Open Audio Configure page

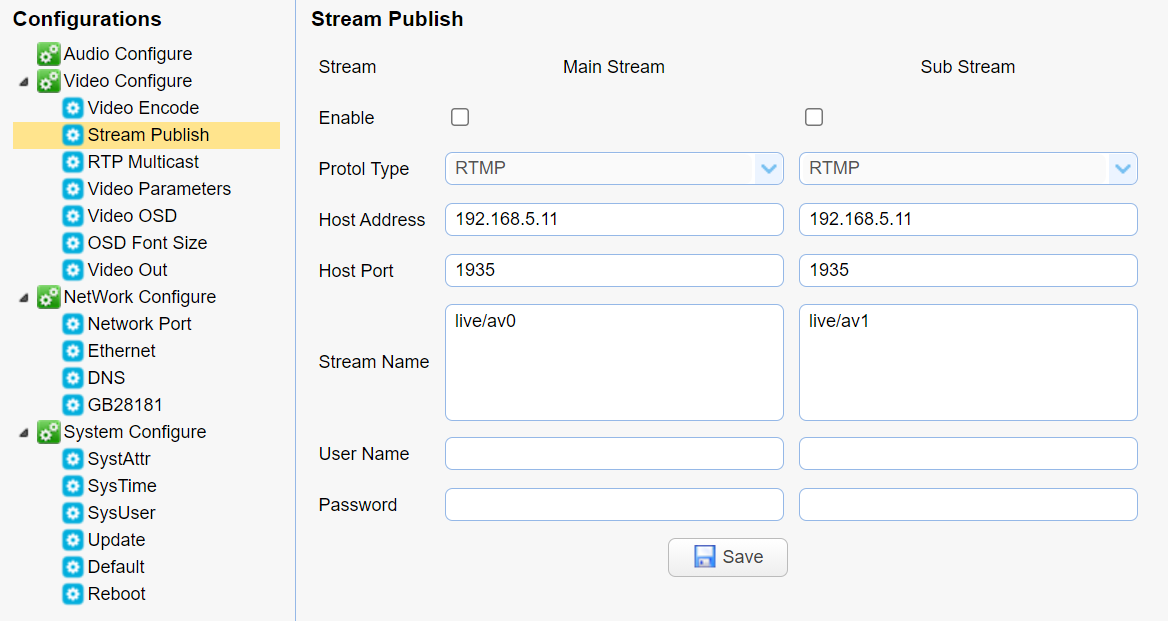pos(127,54)
